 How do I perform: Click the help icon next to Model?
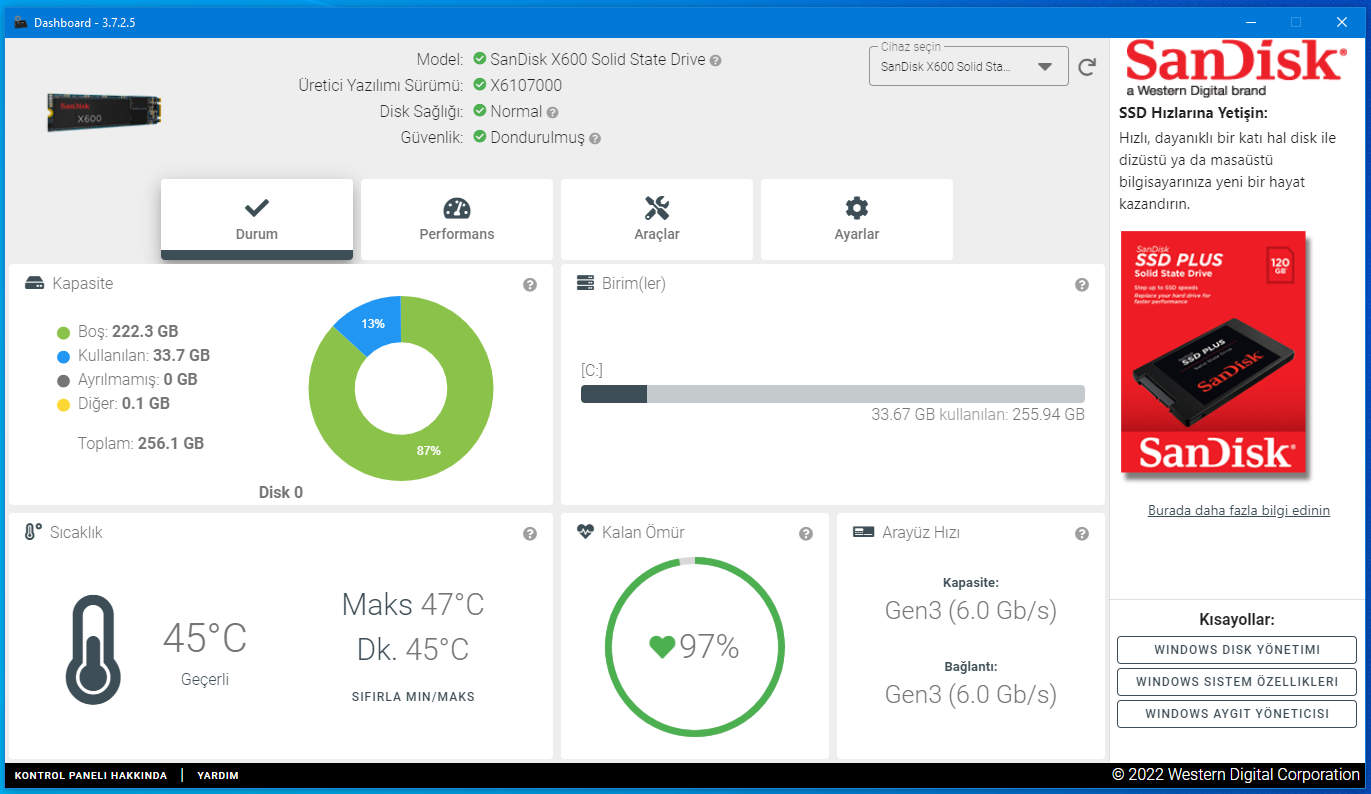[x=716, y=60]
